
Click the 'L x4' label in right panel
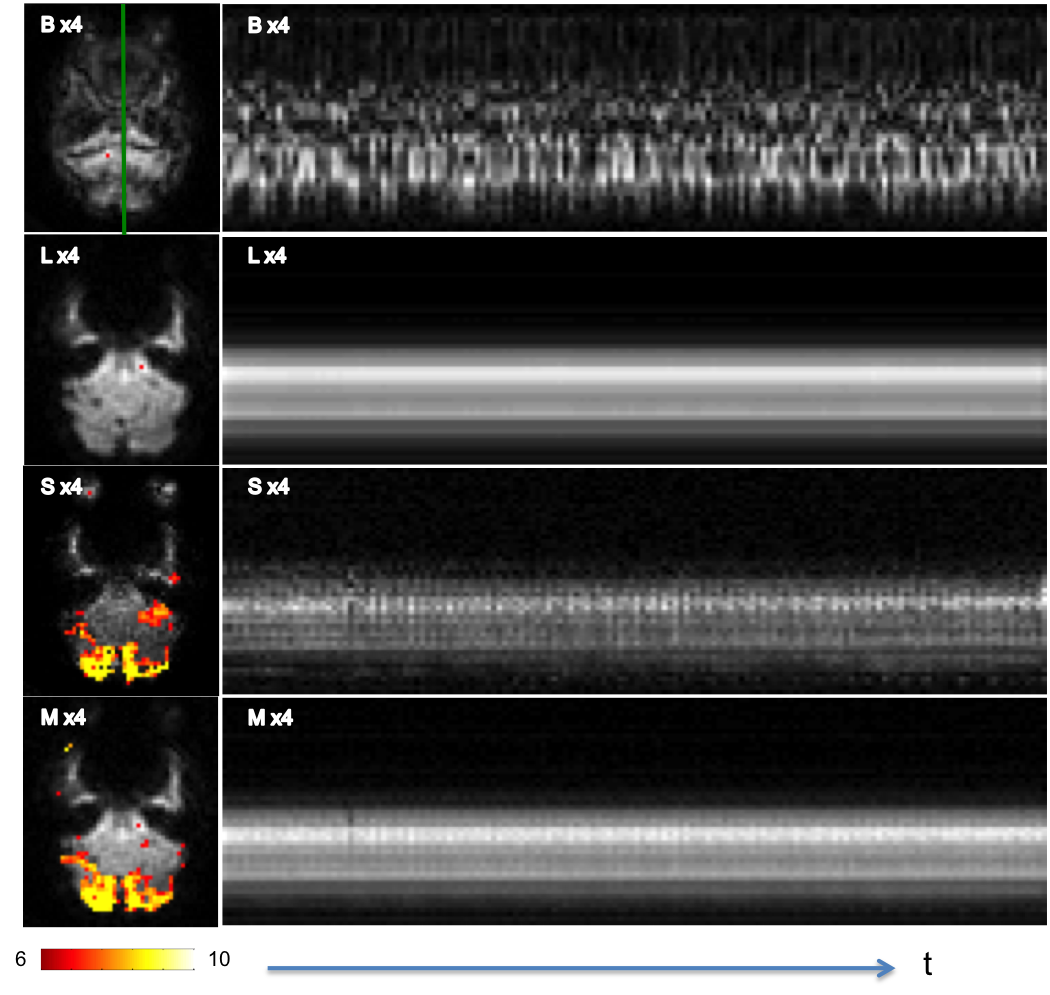click(267, 257)
